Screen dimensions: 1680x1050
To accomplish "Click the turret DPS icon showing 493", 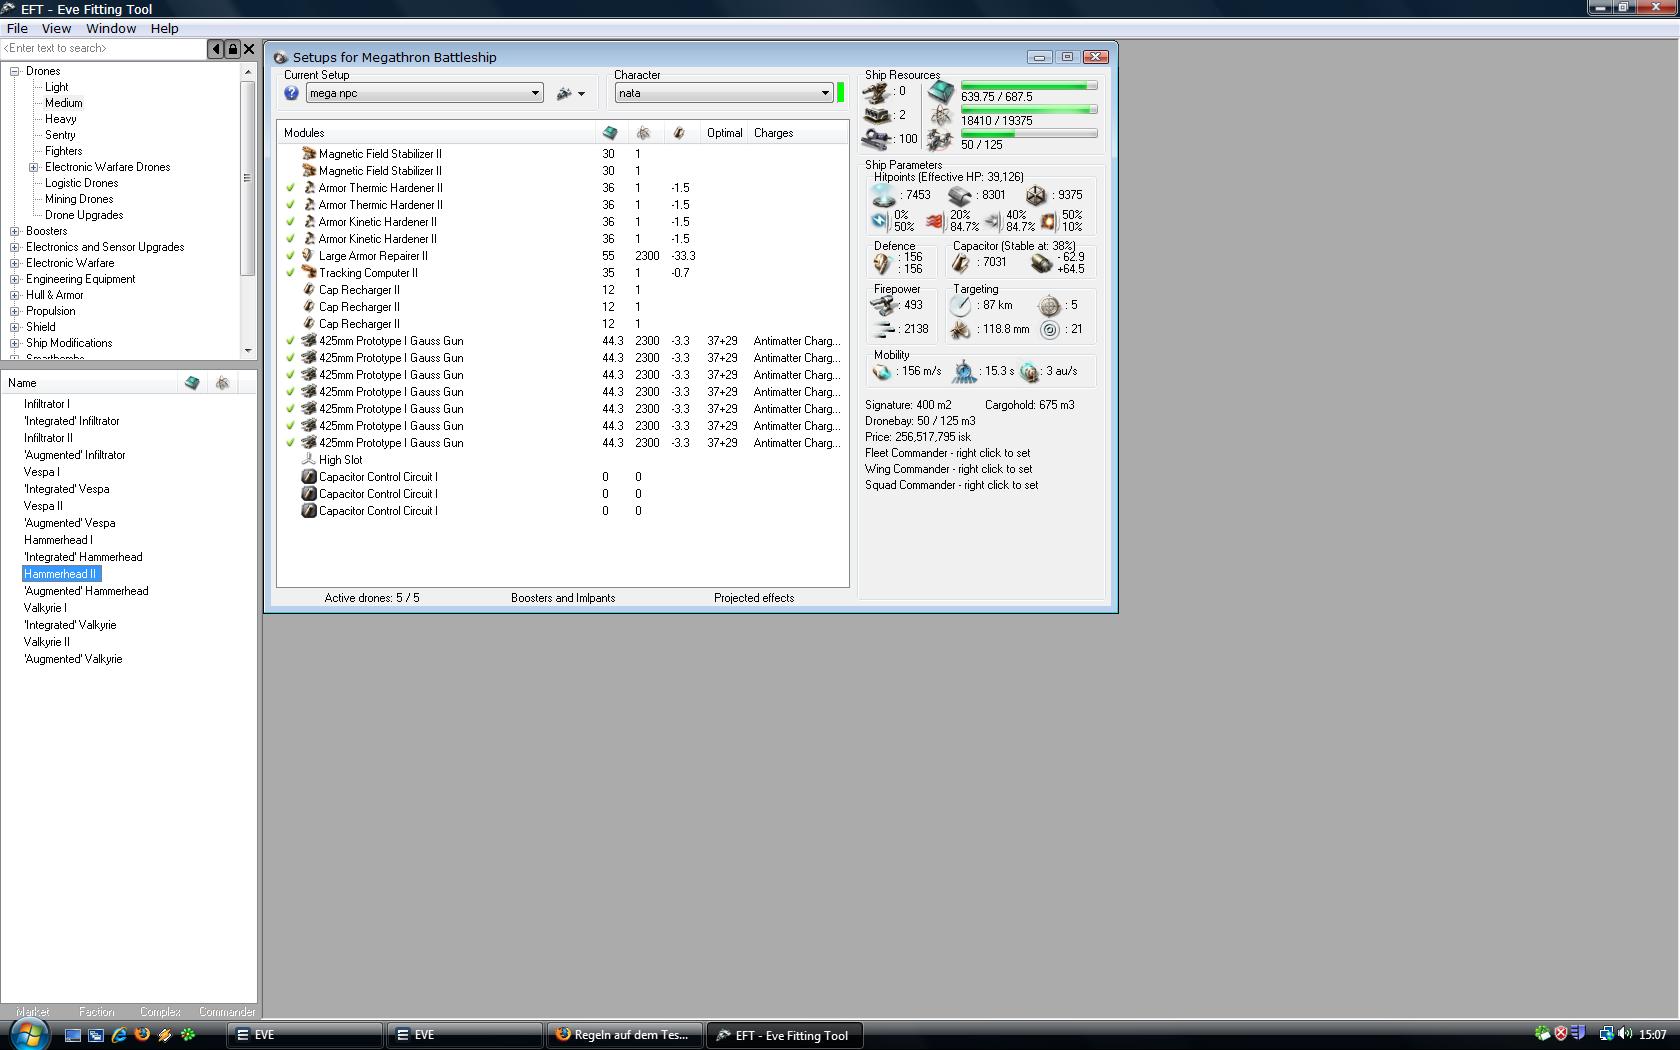I will (883, 305).
